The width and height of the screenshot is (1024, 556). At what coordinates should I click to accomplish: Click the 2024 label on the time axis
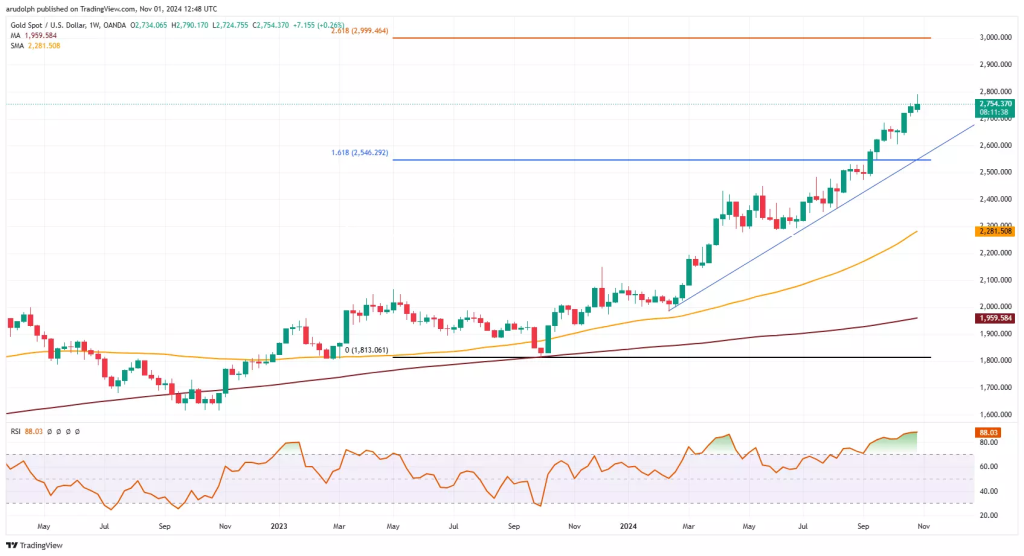click(x=629, y=524)
